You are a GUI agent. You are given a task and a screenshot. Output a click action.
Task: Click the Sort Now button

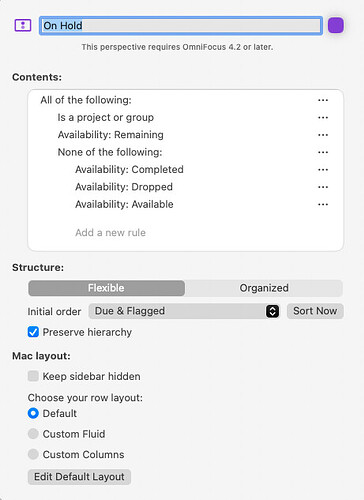(315, 311)
